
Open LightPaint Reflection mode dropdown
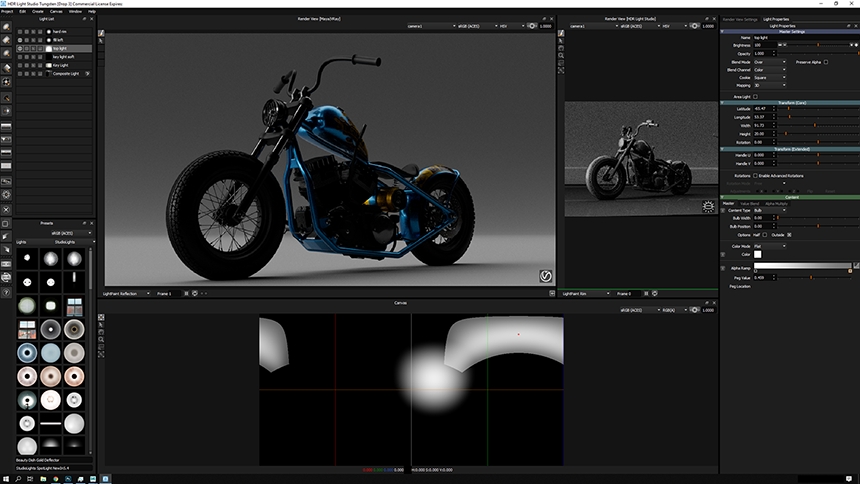[126, 294]
